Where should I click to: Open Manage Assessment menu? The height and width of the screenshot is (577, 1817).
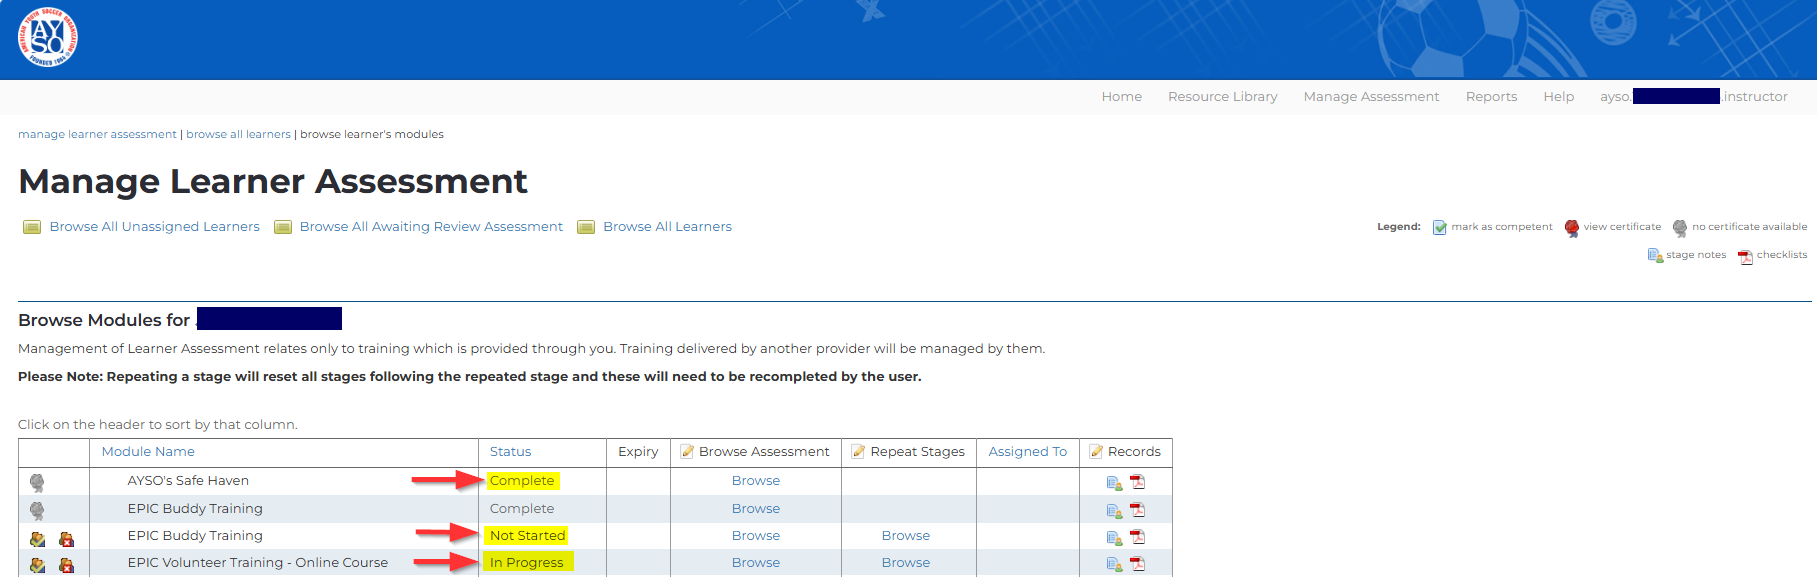pyautogui.click(x=1371, y=97)
